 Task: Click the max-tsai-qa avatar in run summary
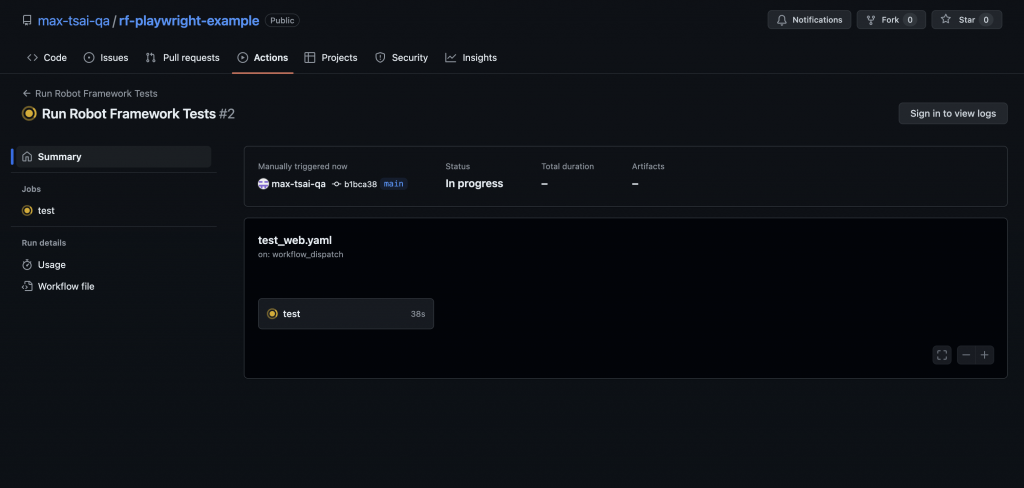point(263,184)
